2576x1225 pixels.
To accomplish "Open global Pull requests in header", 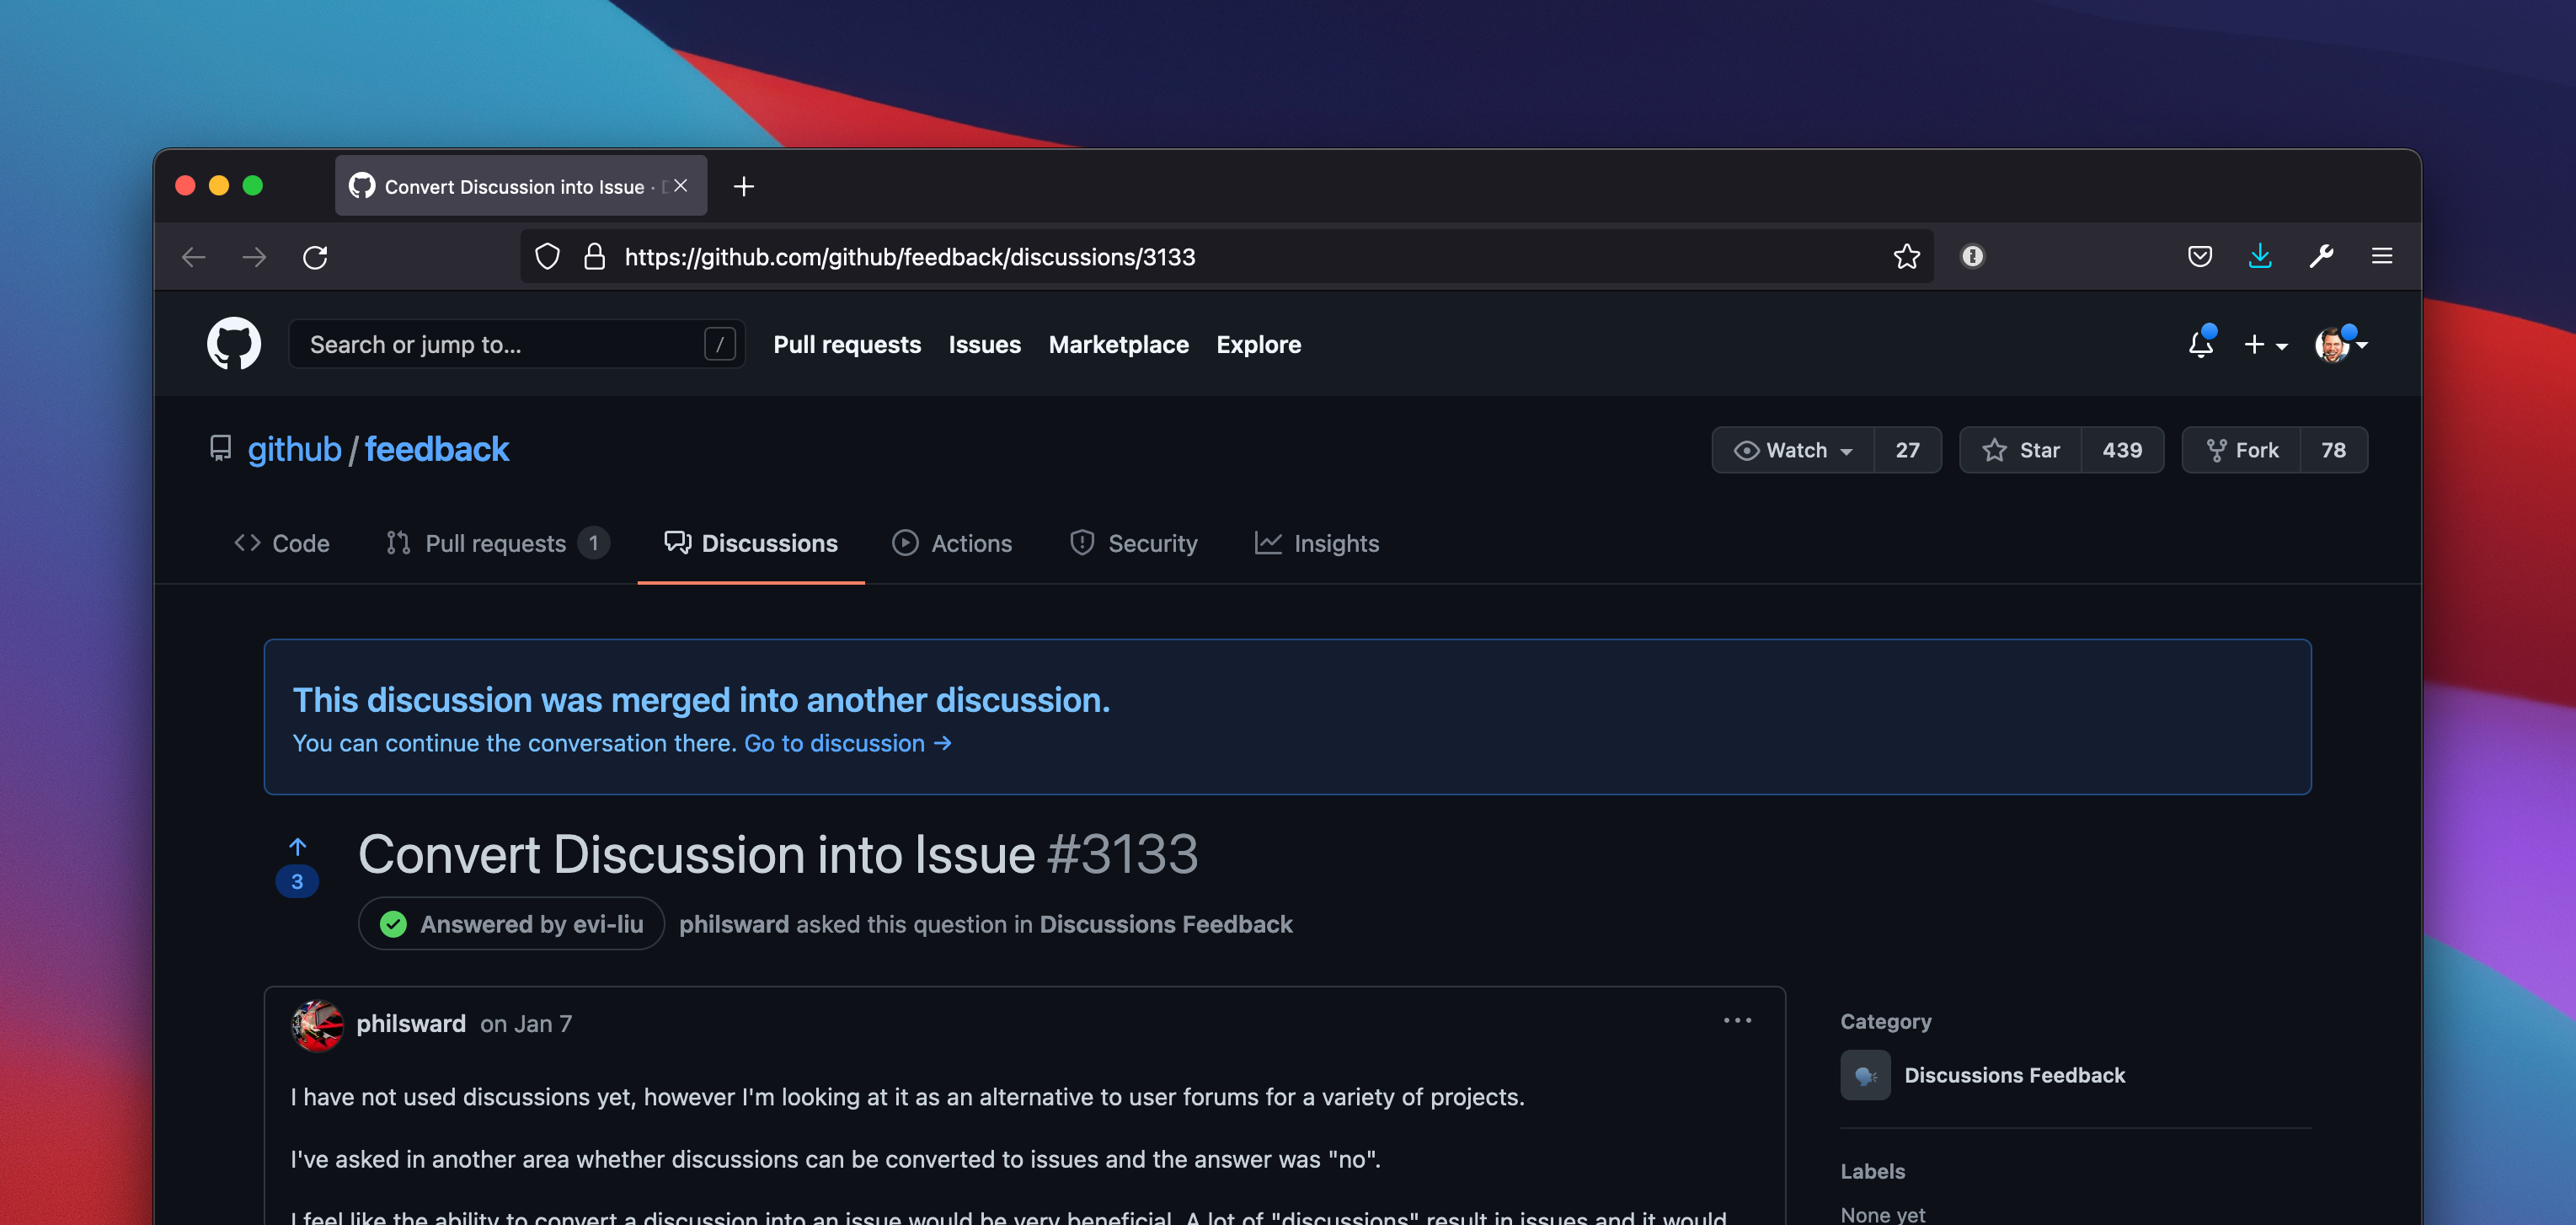I will pos(847,344).
